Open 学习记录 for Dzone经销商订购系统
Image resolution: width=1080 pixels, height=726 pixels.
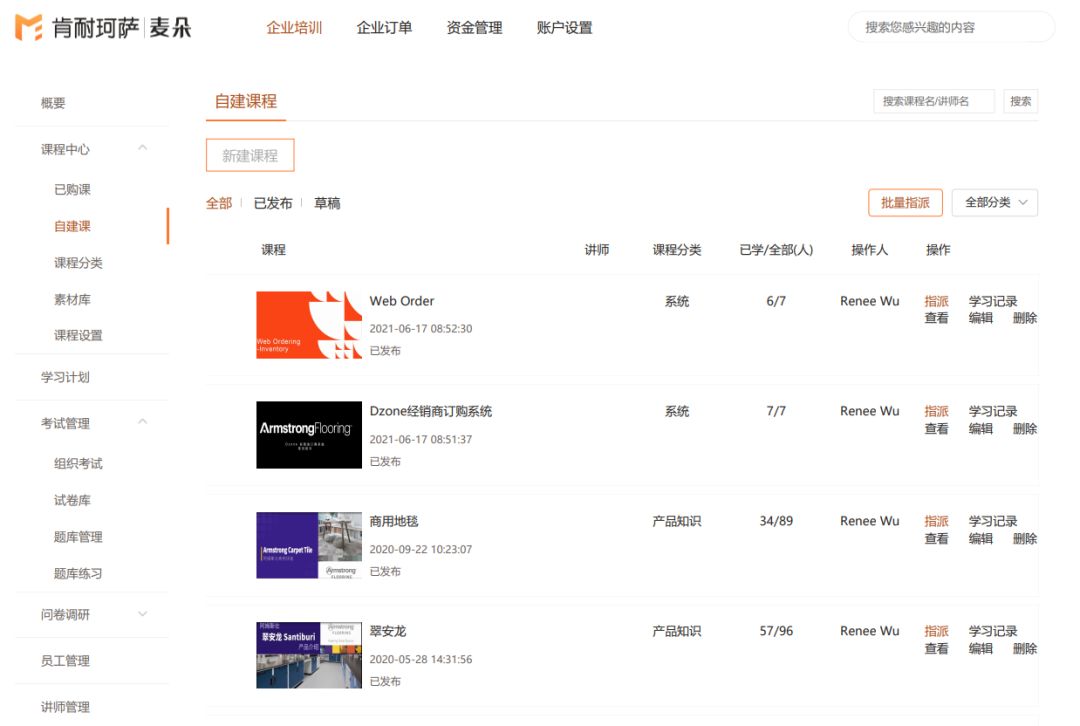[x=992, y=411]
